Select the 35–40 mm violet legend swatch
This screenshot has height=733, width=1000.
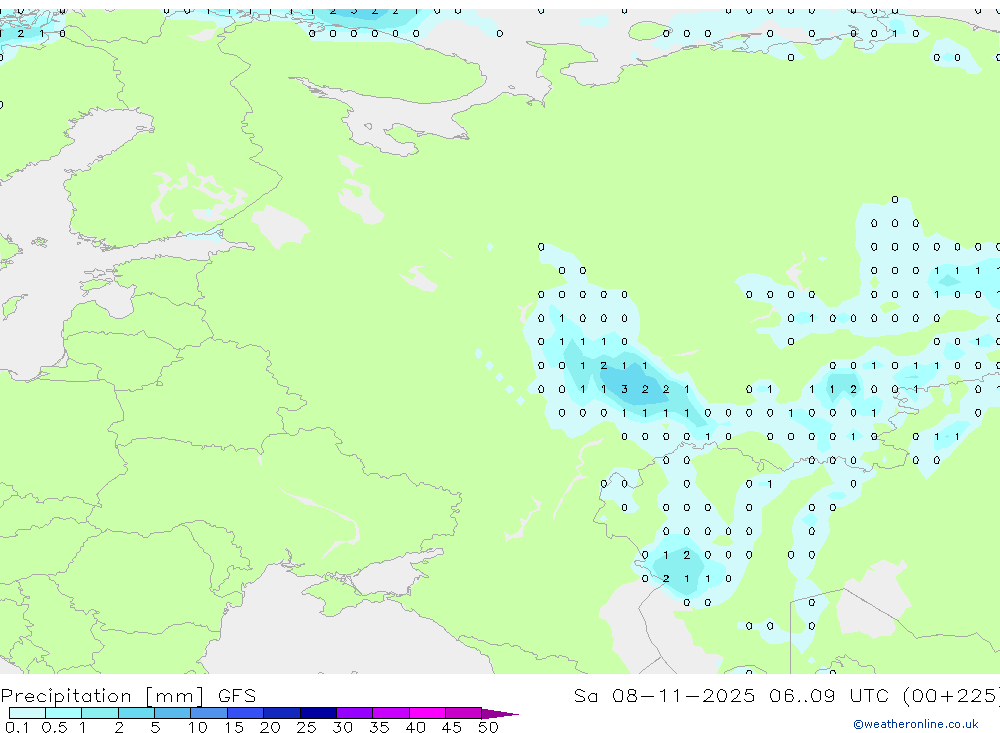coord(390,713)
